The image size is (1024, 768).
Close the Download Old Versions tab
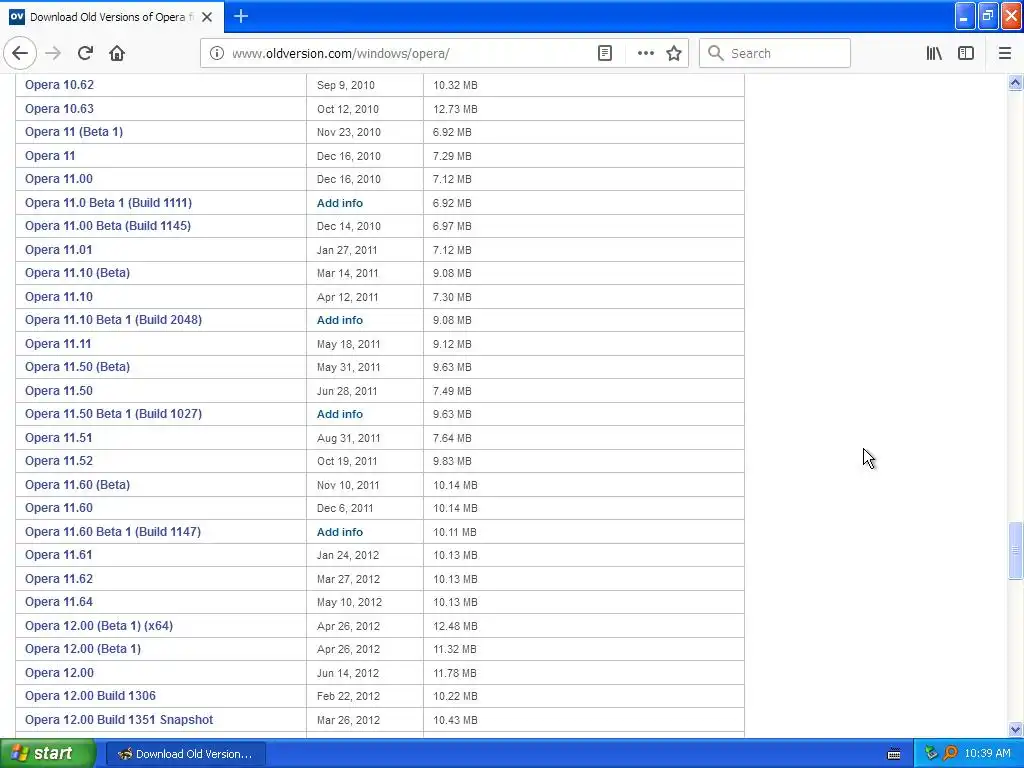pyautogui.click(x=207, y=17)
